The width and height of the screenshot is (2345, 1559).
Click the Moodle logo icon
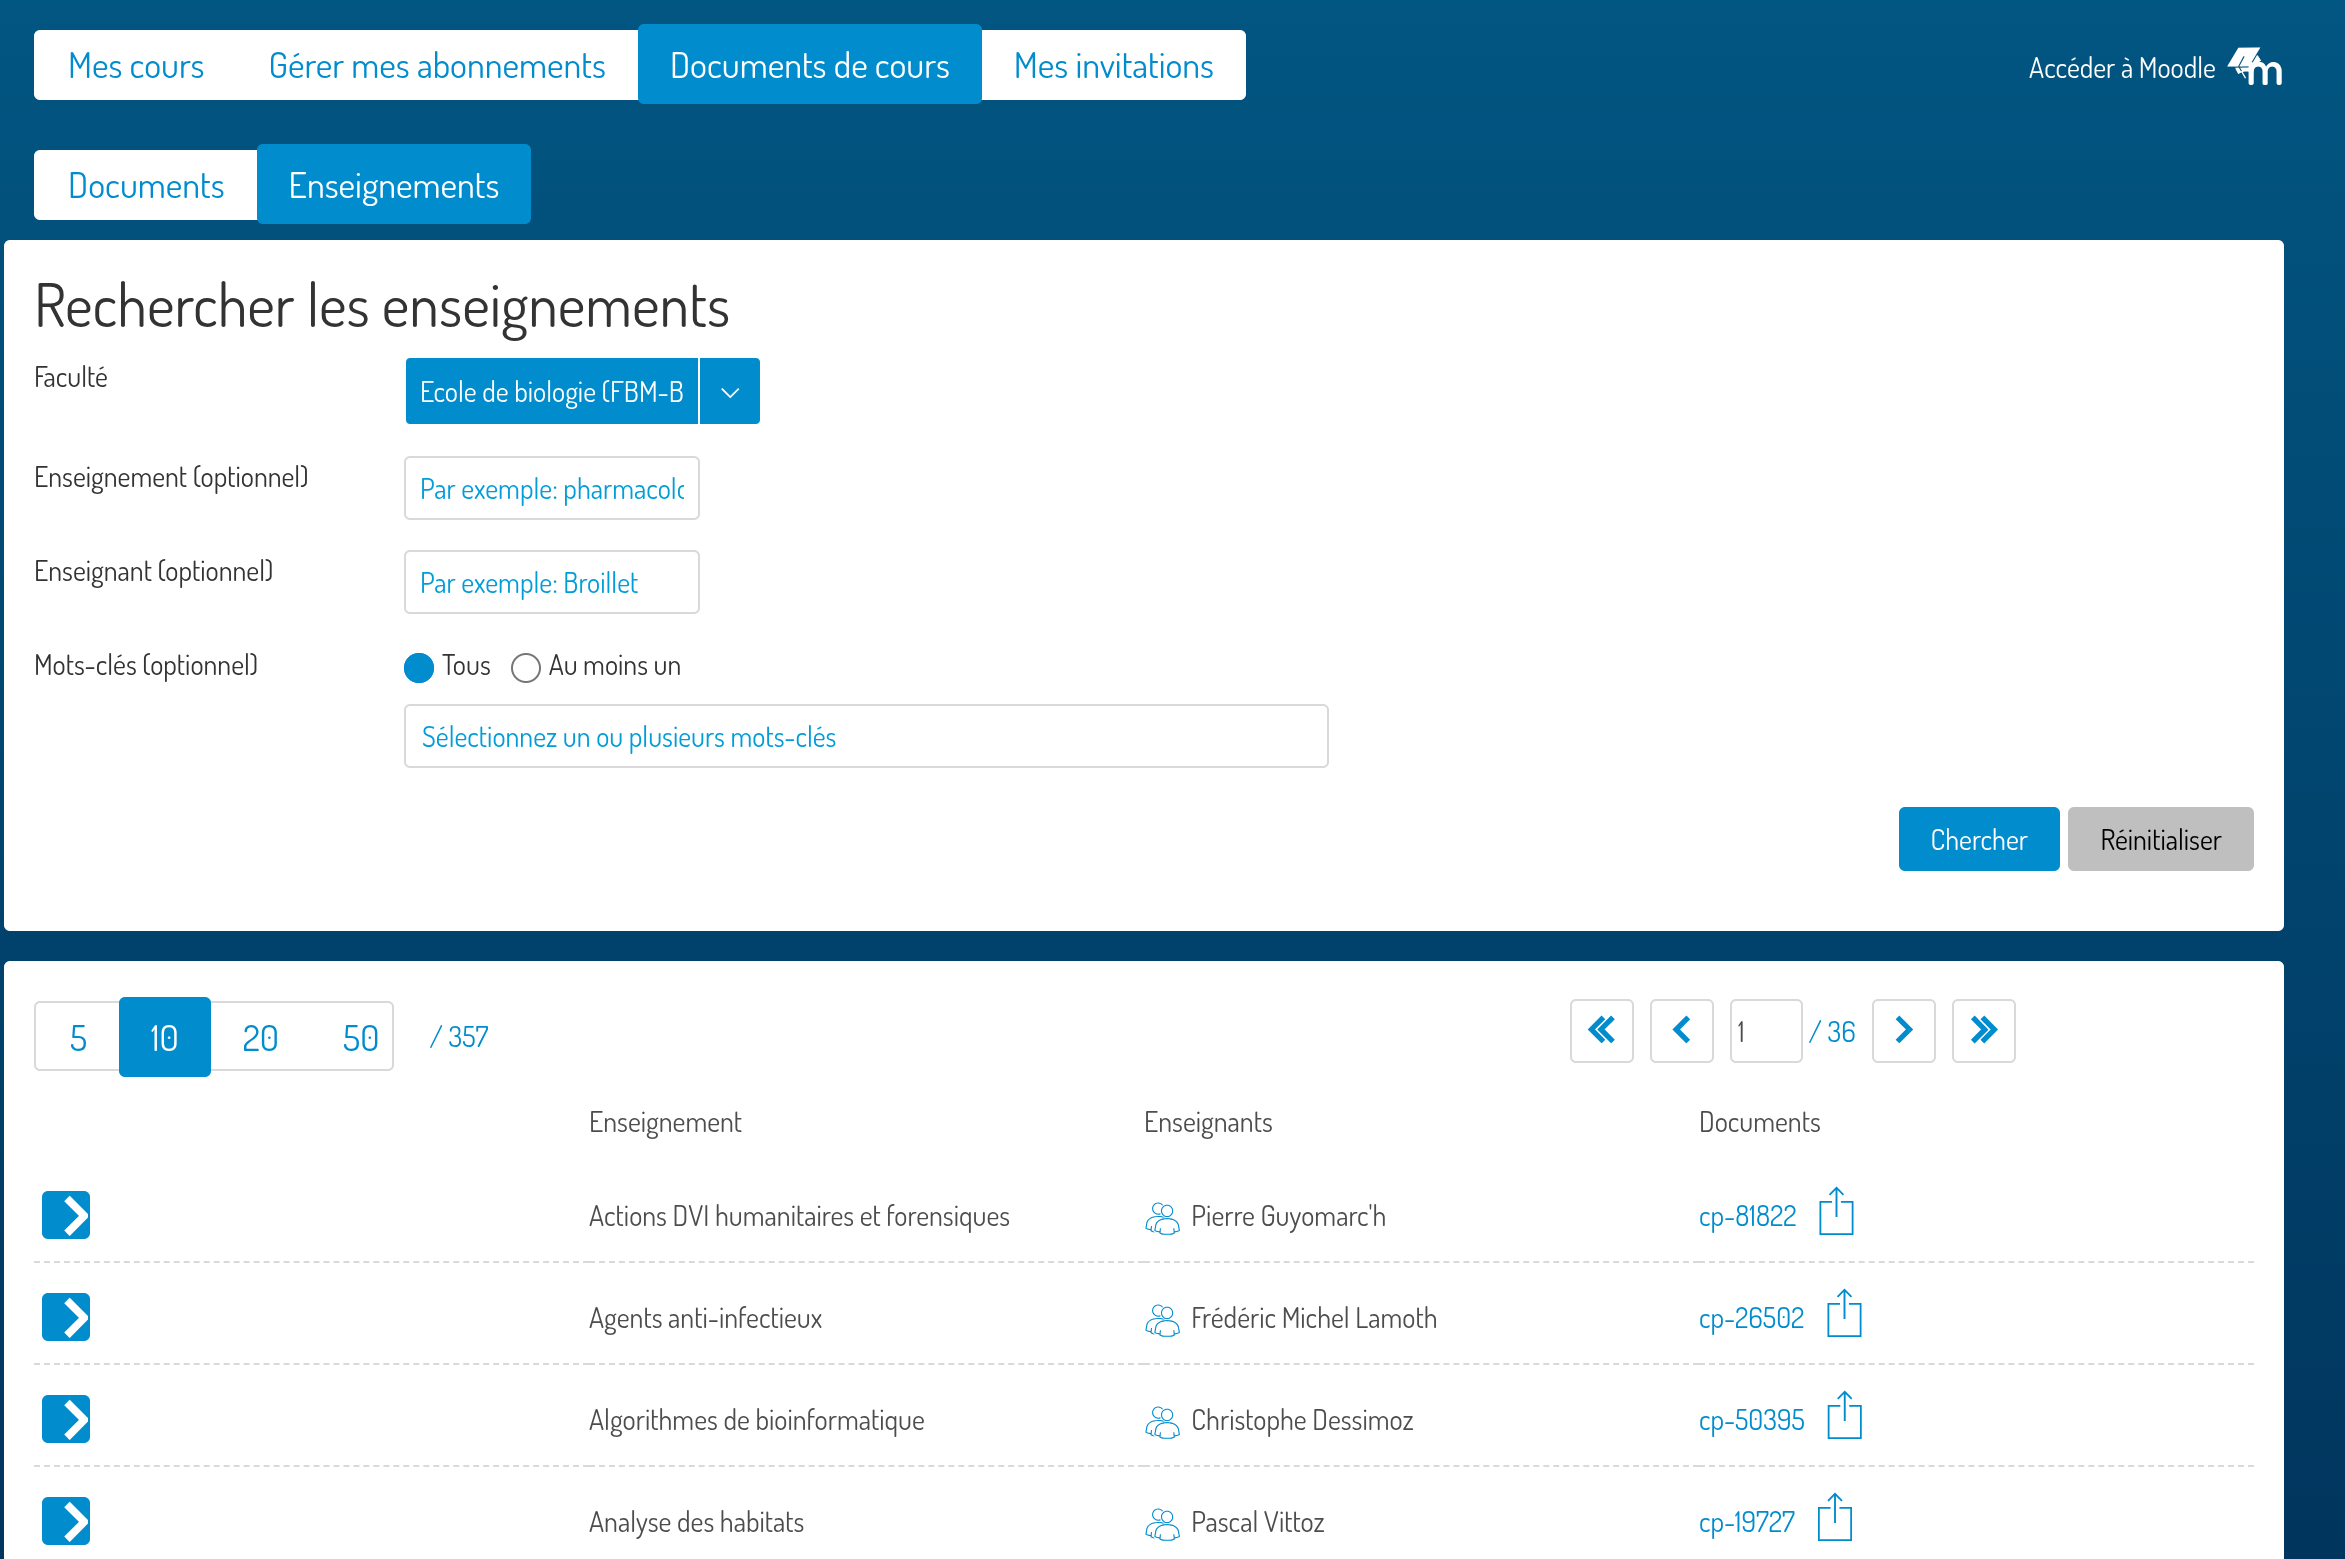tap(2256, 67)
